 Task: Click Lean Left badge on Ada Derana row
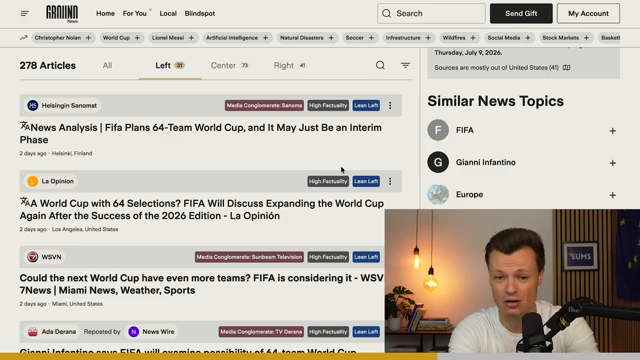coord(366,331)
